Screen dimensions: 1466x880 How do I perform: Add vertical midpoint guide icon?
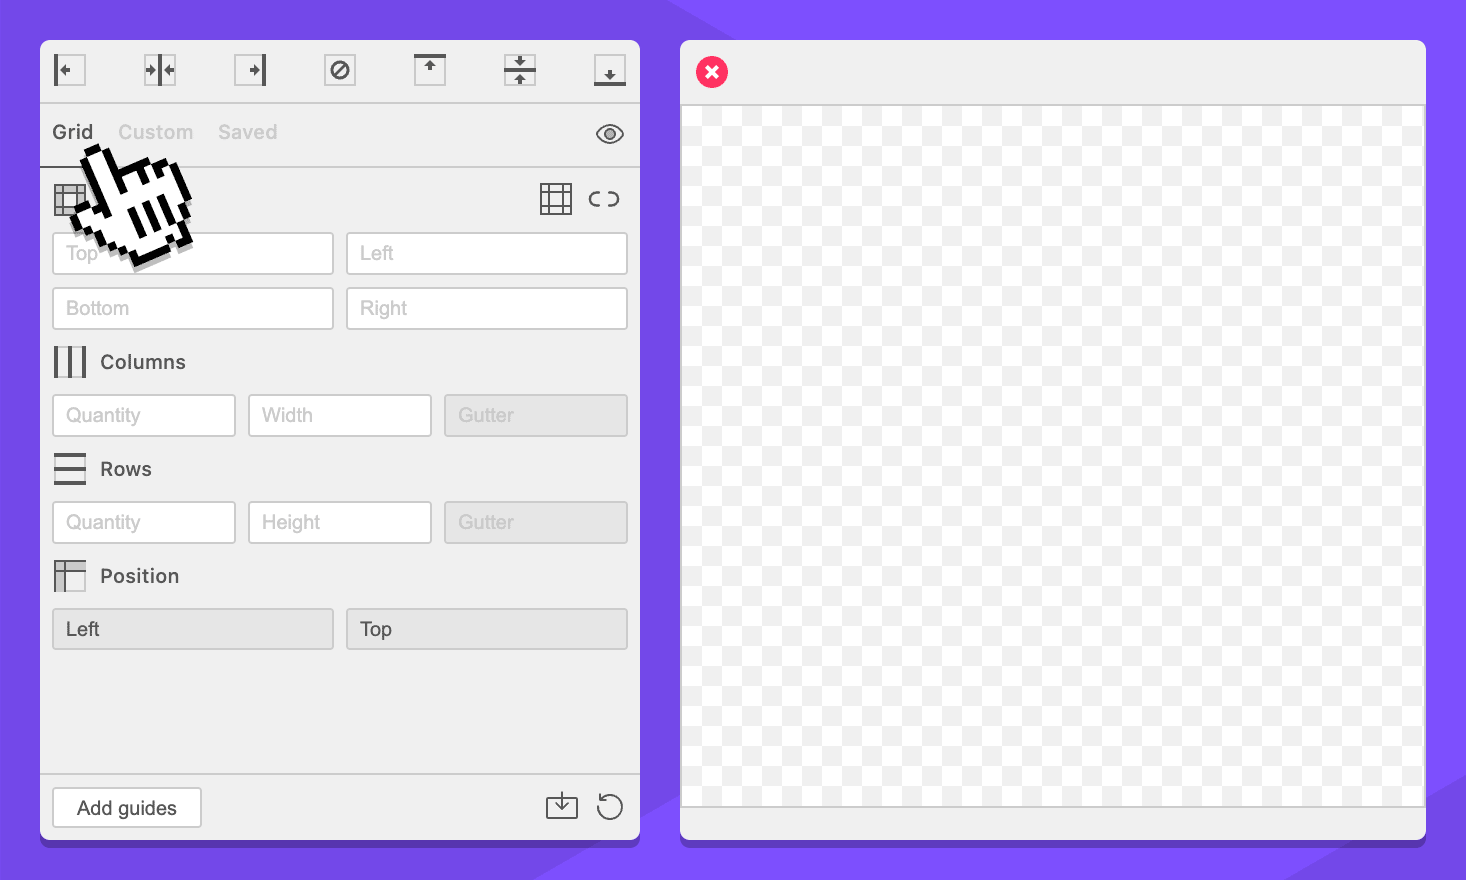160,70
